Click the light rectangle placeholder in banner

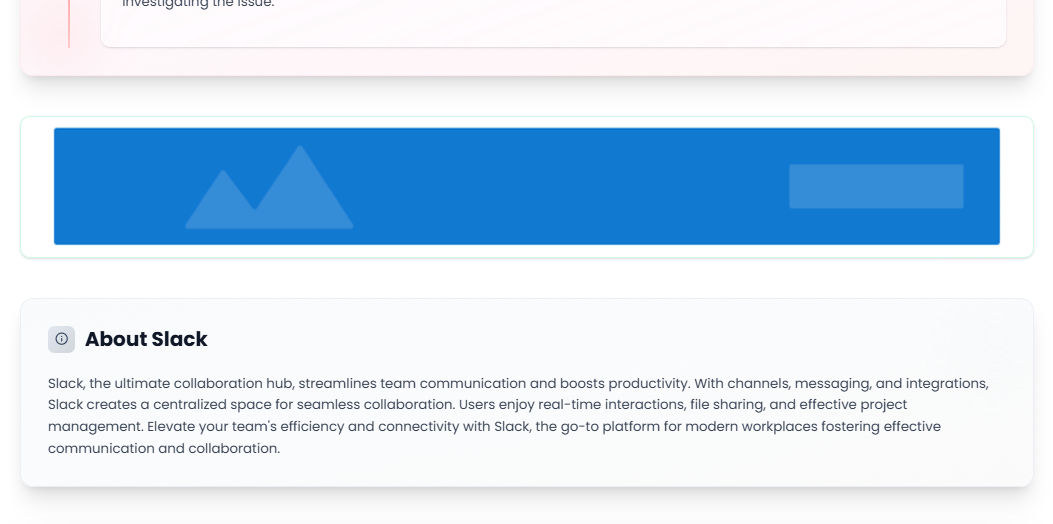click(875, 186)
